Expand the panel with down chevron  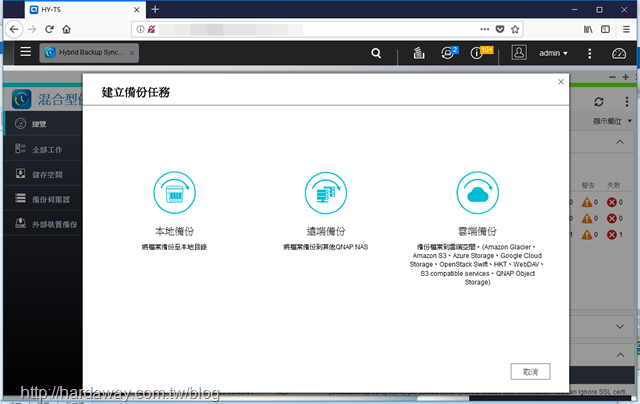(620, 326)
